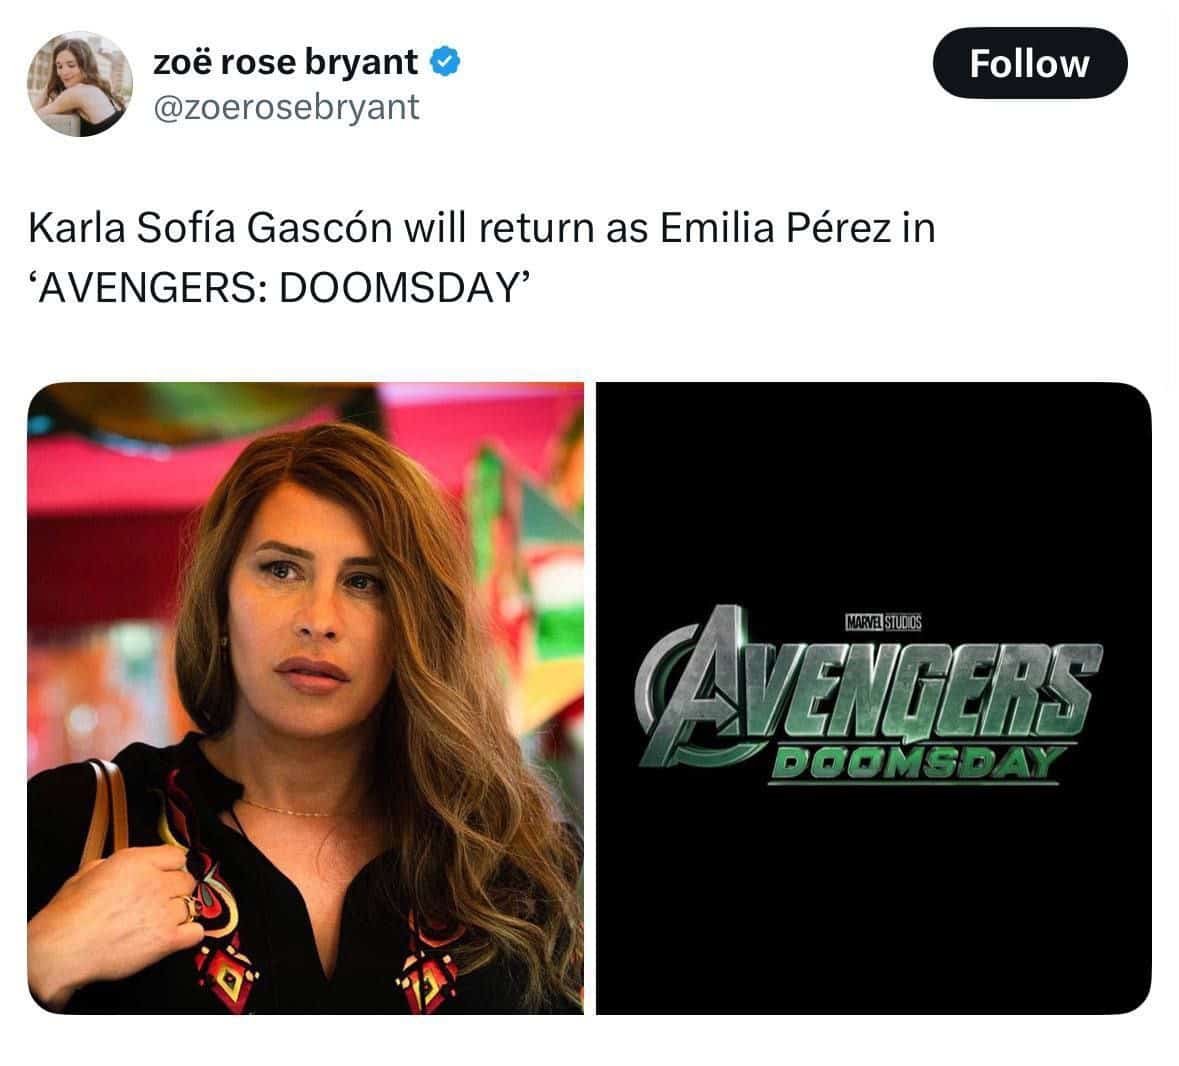Click the words Emilia Pérez in the tweet
The width and height of the screenshot is (1179, 1066).
tap(775, 228)
